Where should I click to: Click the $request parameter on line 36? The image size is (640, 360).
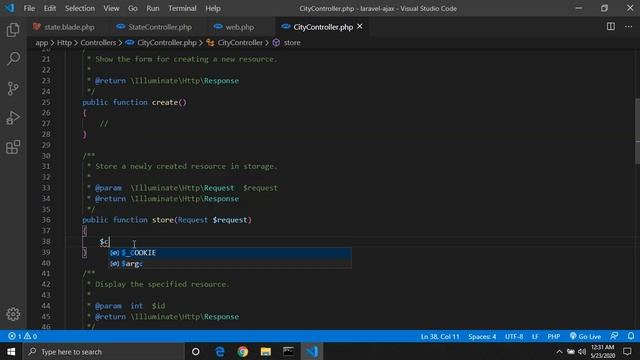[x=230, y=220]
